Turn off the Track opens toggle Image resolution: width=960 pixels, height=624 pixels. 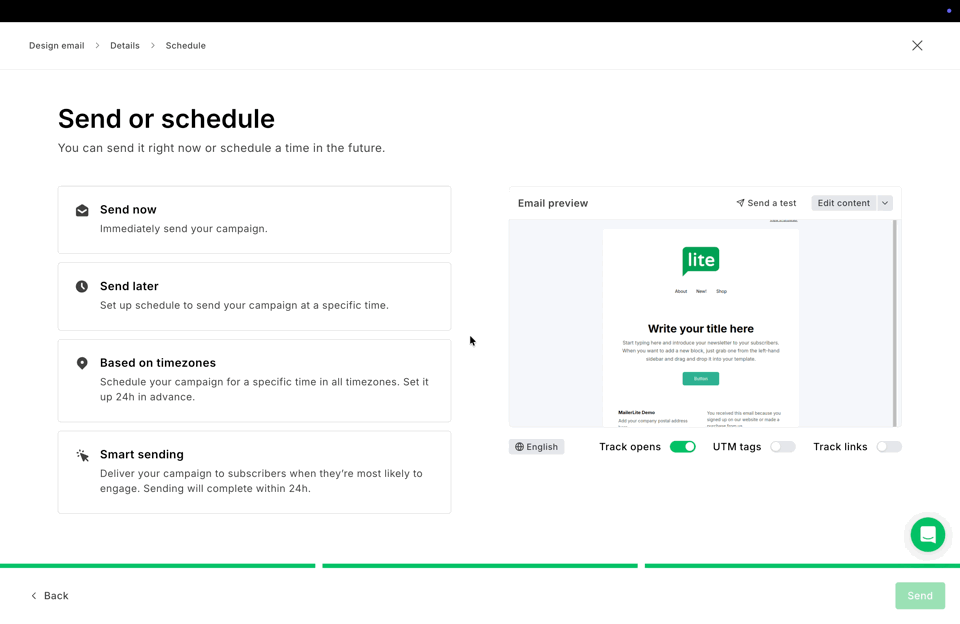coord(683,447)
